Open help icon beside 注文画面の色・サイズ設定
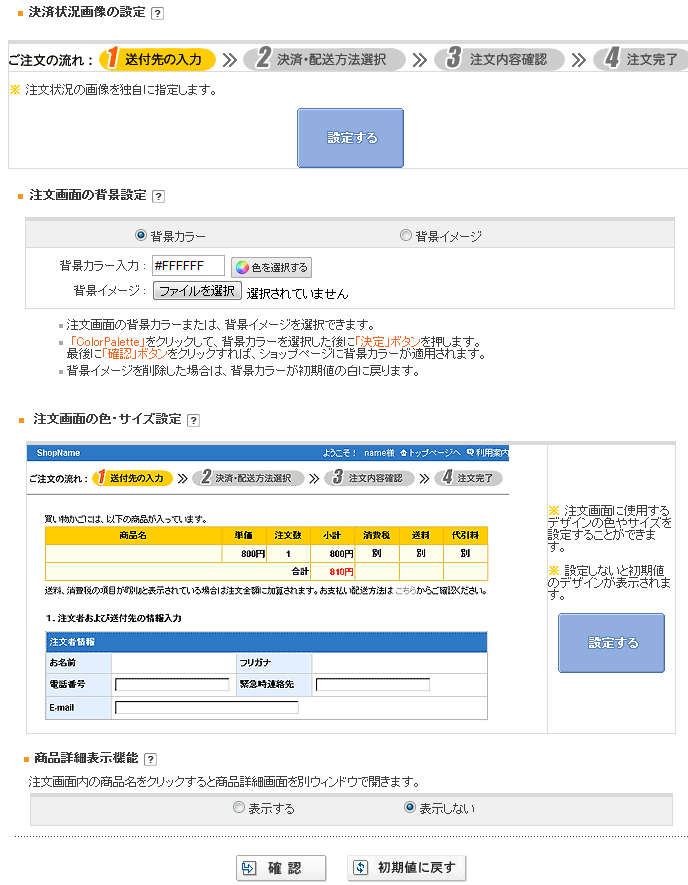The width and height of the screenshot is (688, 885). [194, 420]
